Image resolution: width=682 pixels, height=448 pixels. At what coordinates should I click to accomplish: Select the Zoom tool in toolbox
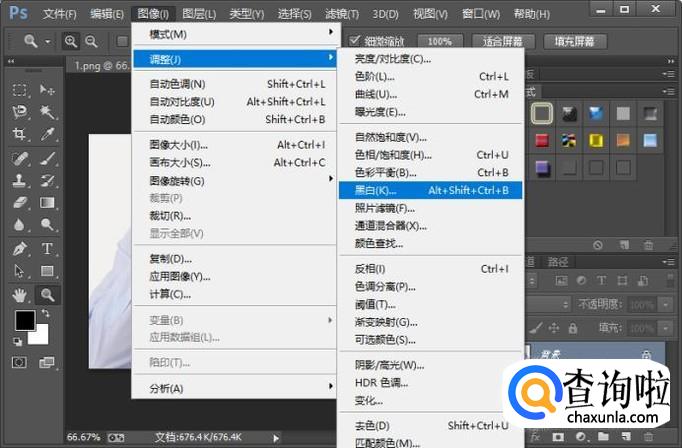(47, 295)
